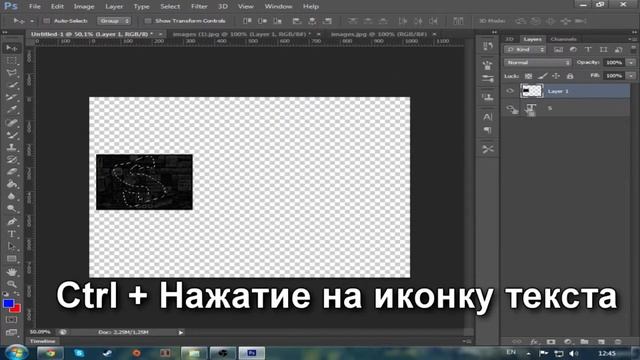Open the Auto-Select Group dropdown
The height and width of the screenshot is (360, 640).
click(x=114, y=21)
